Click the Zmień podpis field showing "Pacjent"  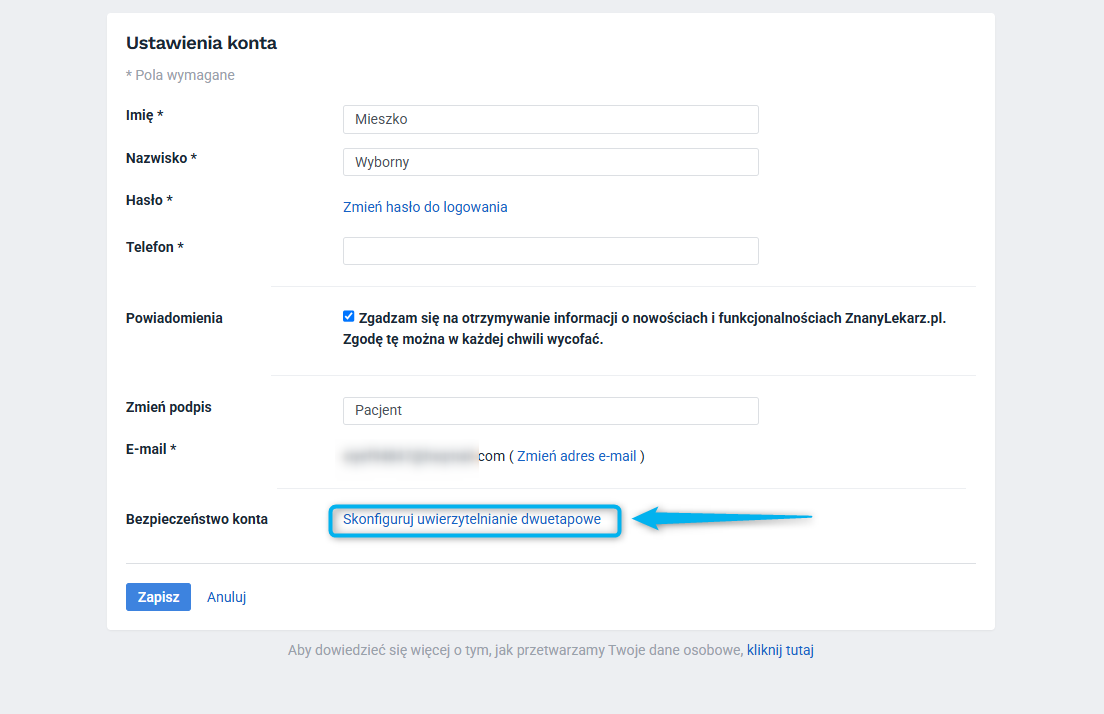coord(550,411)
